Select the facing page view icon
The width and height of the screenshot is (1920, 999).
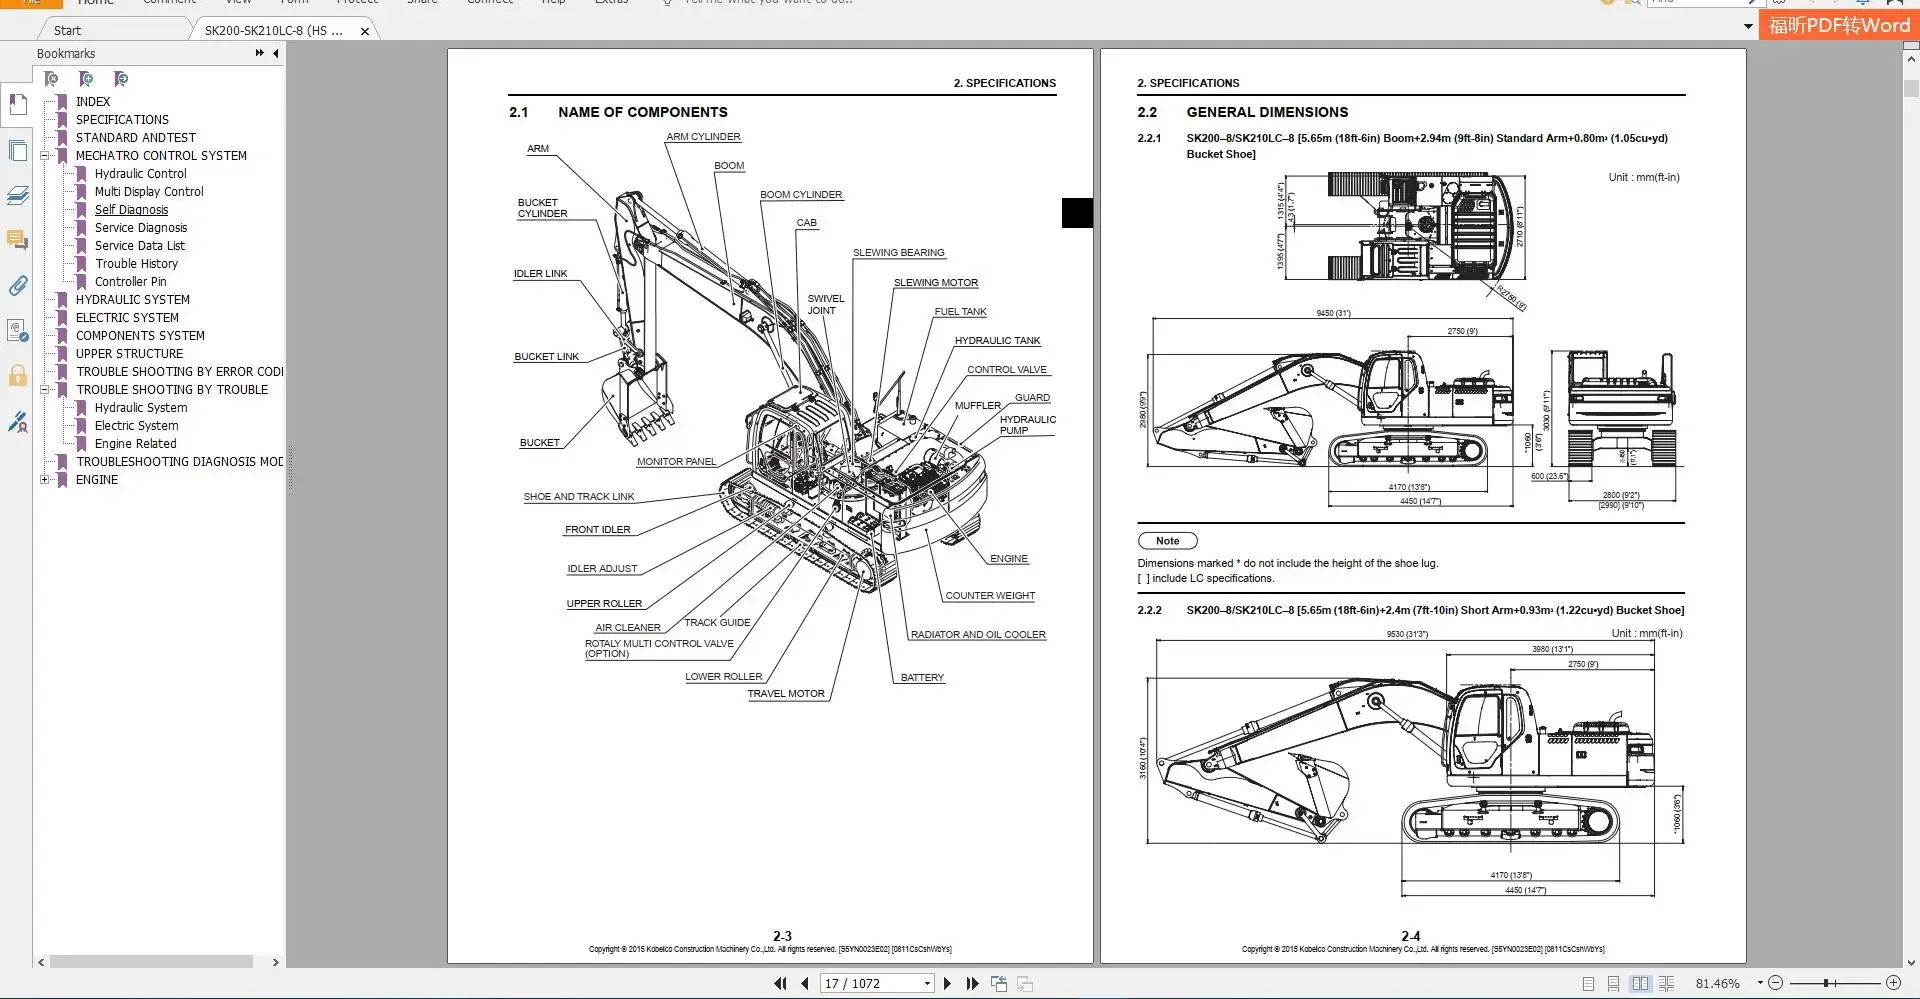coord(1641,984)
